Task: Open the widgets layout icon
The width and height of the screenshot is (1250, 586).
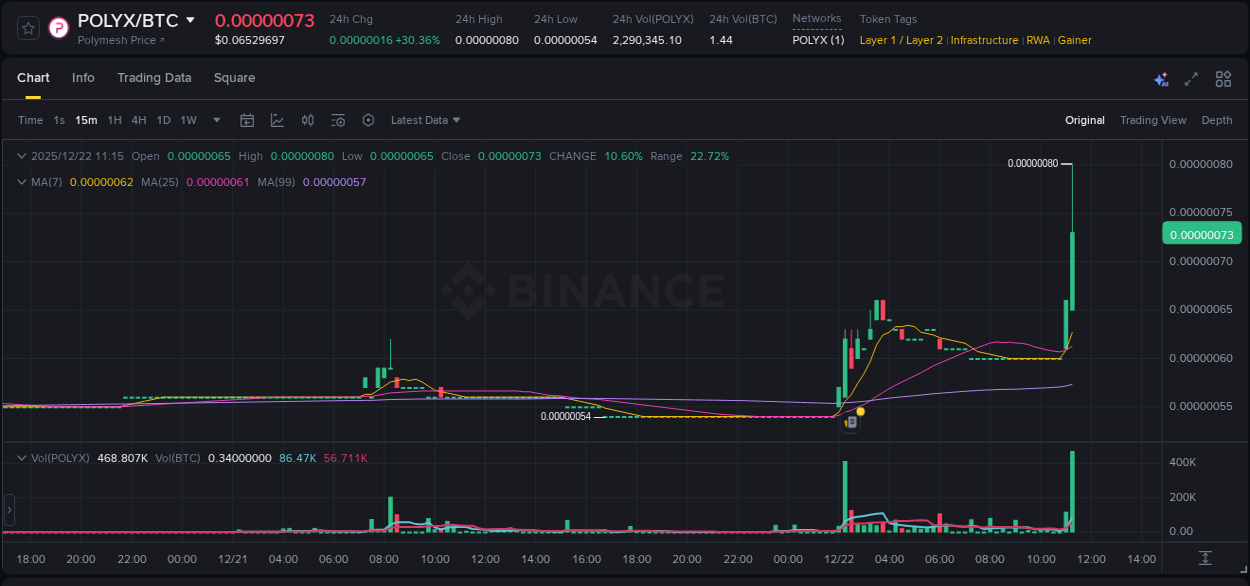Action: point(1222,78)
